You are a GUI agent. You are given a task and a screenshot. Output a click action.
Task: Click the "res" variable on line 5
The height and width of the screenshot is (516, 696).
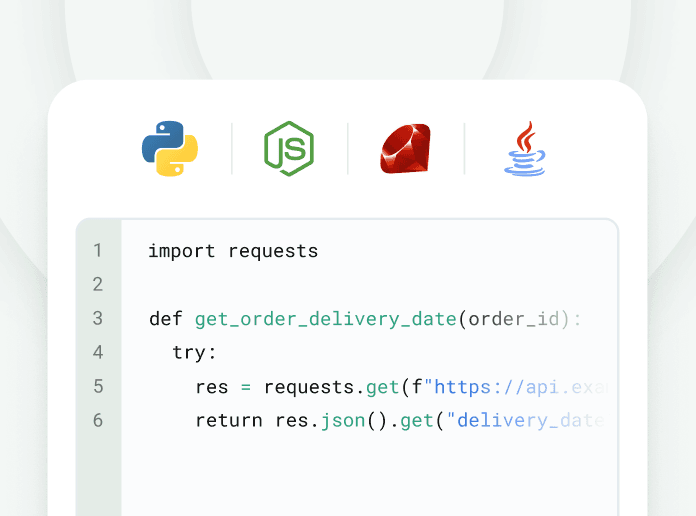tap(211, 387)
